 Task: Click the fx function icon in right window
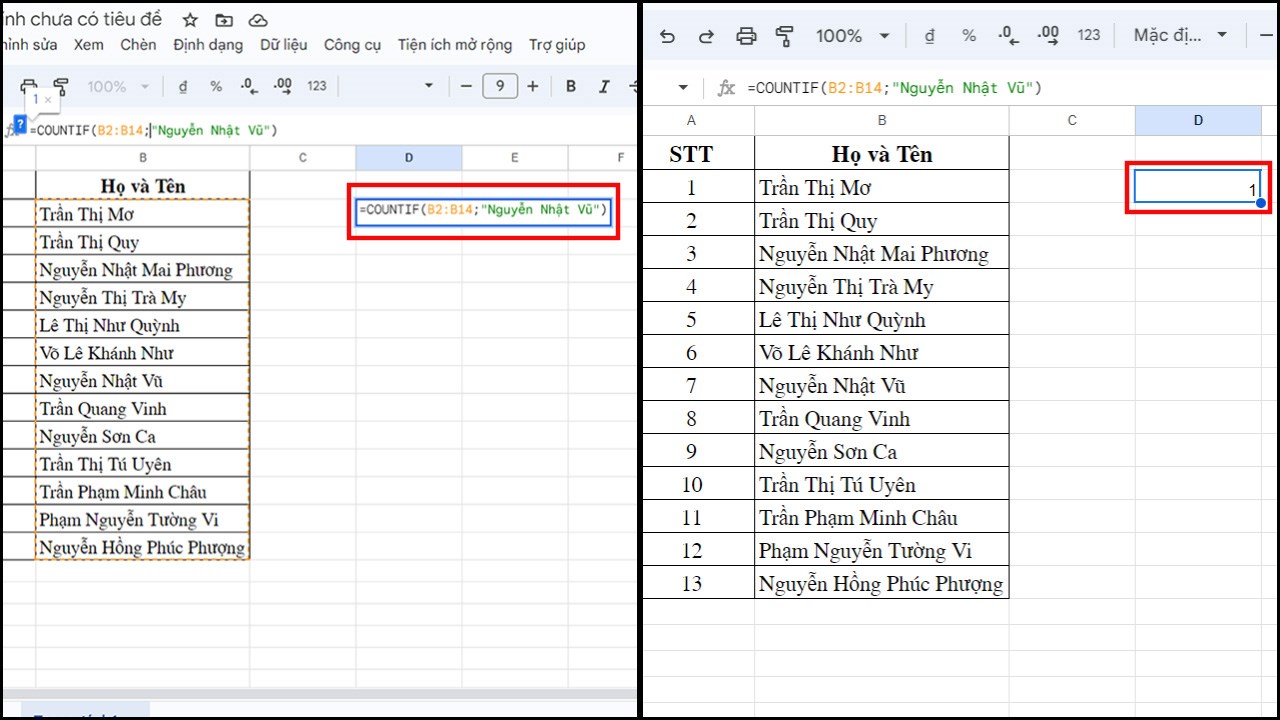pos(726,88)
